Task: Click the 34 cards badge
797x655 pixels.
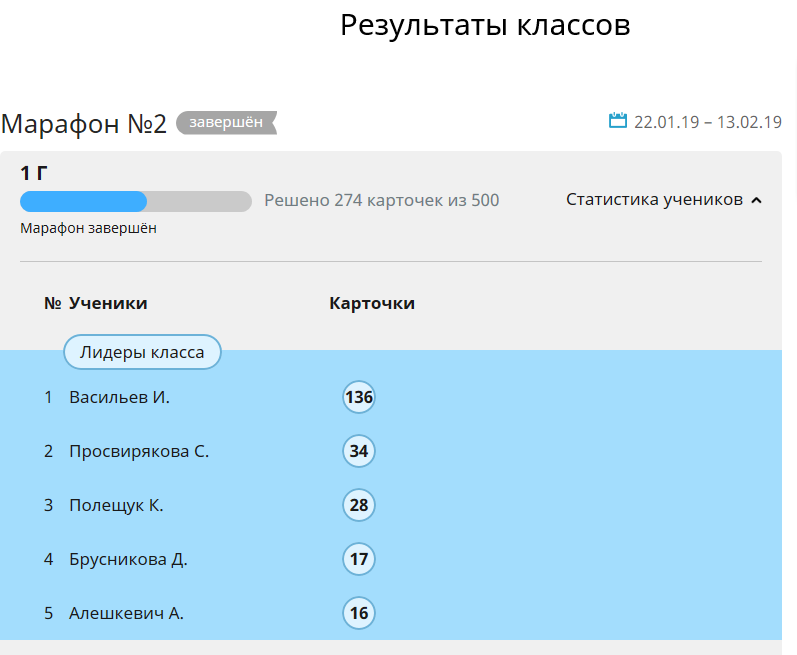Action: click(359, 451)
